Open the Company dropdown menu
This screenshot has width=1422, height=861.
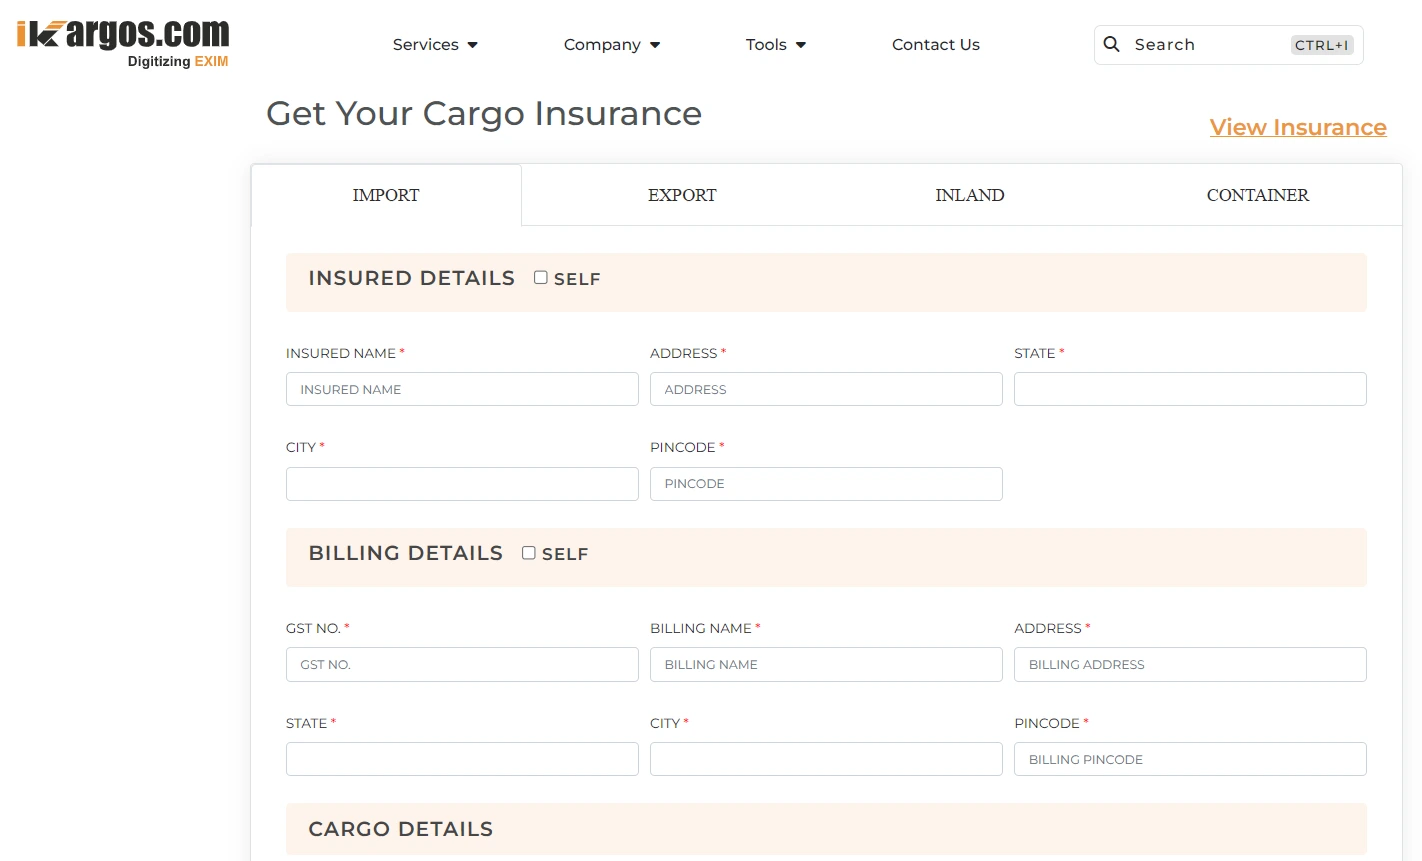(612, 45)
